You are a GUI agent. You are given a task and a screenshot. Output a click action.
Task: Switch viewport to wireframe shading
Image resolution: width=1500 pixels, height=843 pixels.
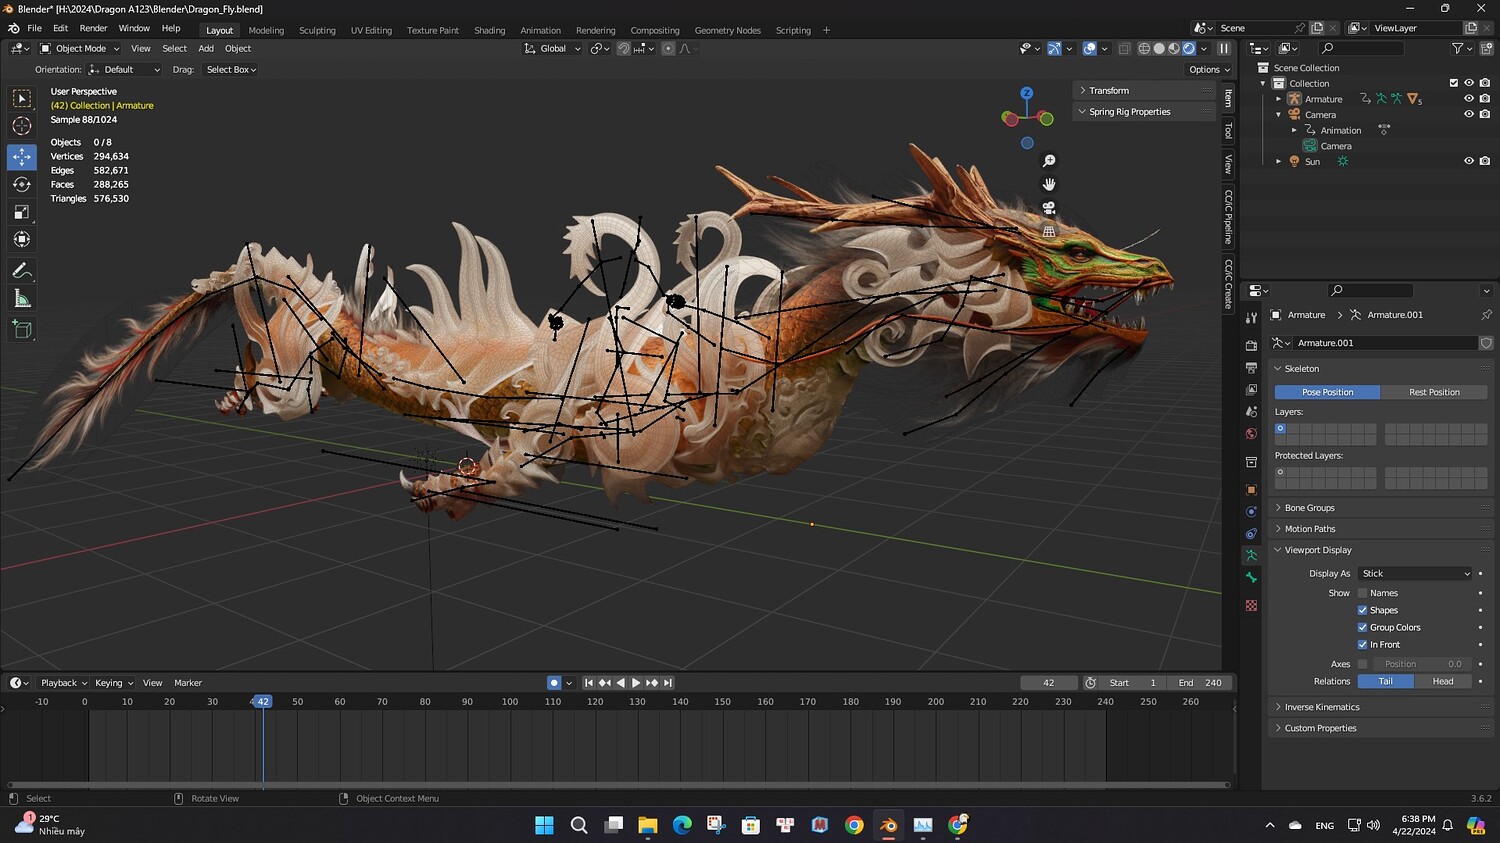pyautogui.click(x=1144, y=48)
